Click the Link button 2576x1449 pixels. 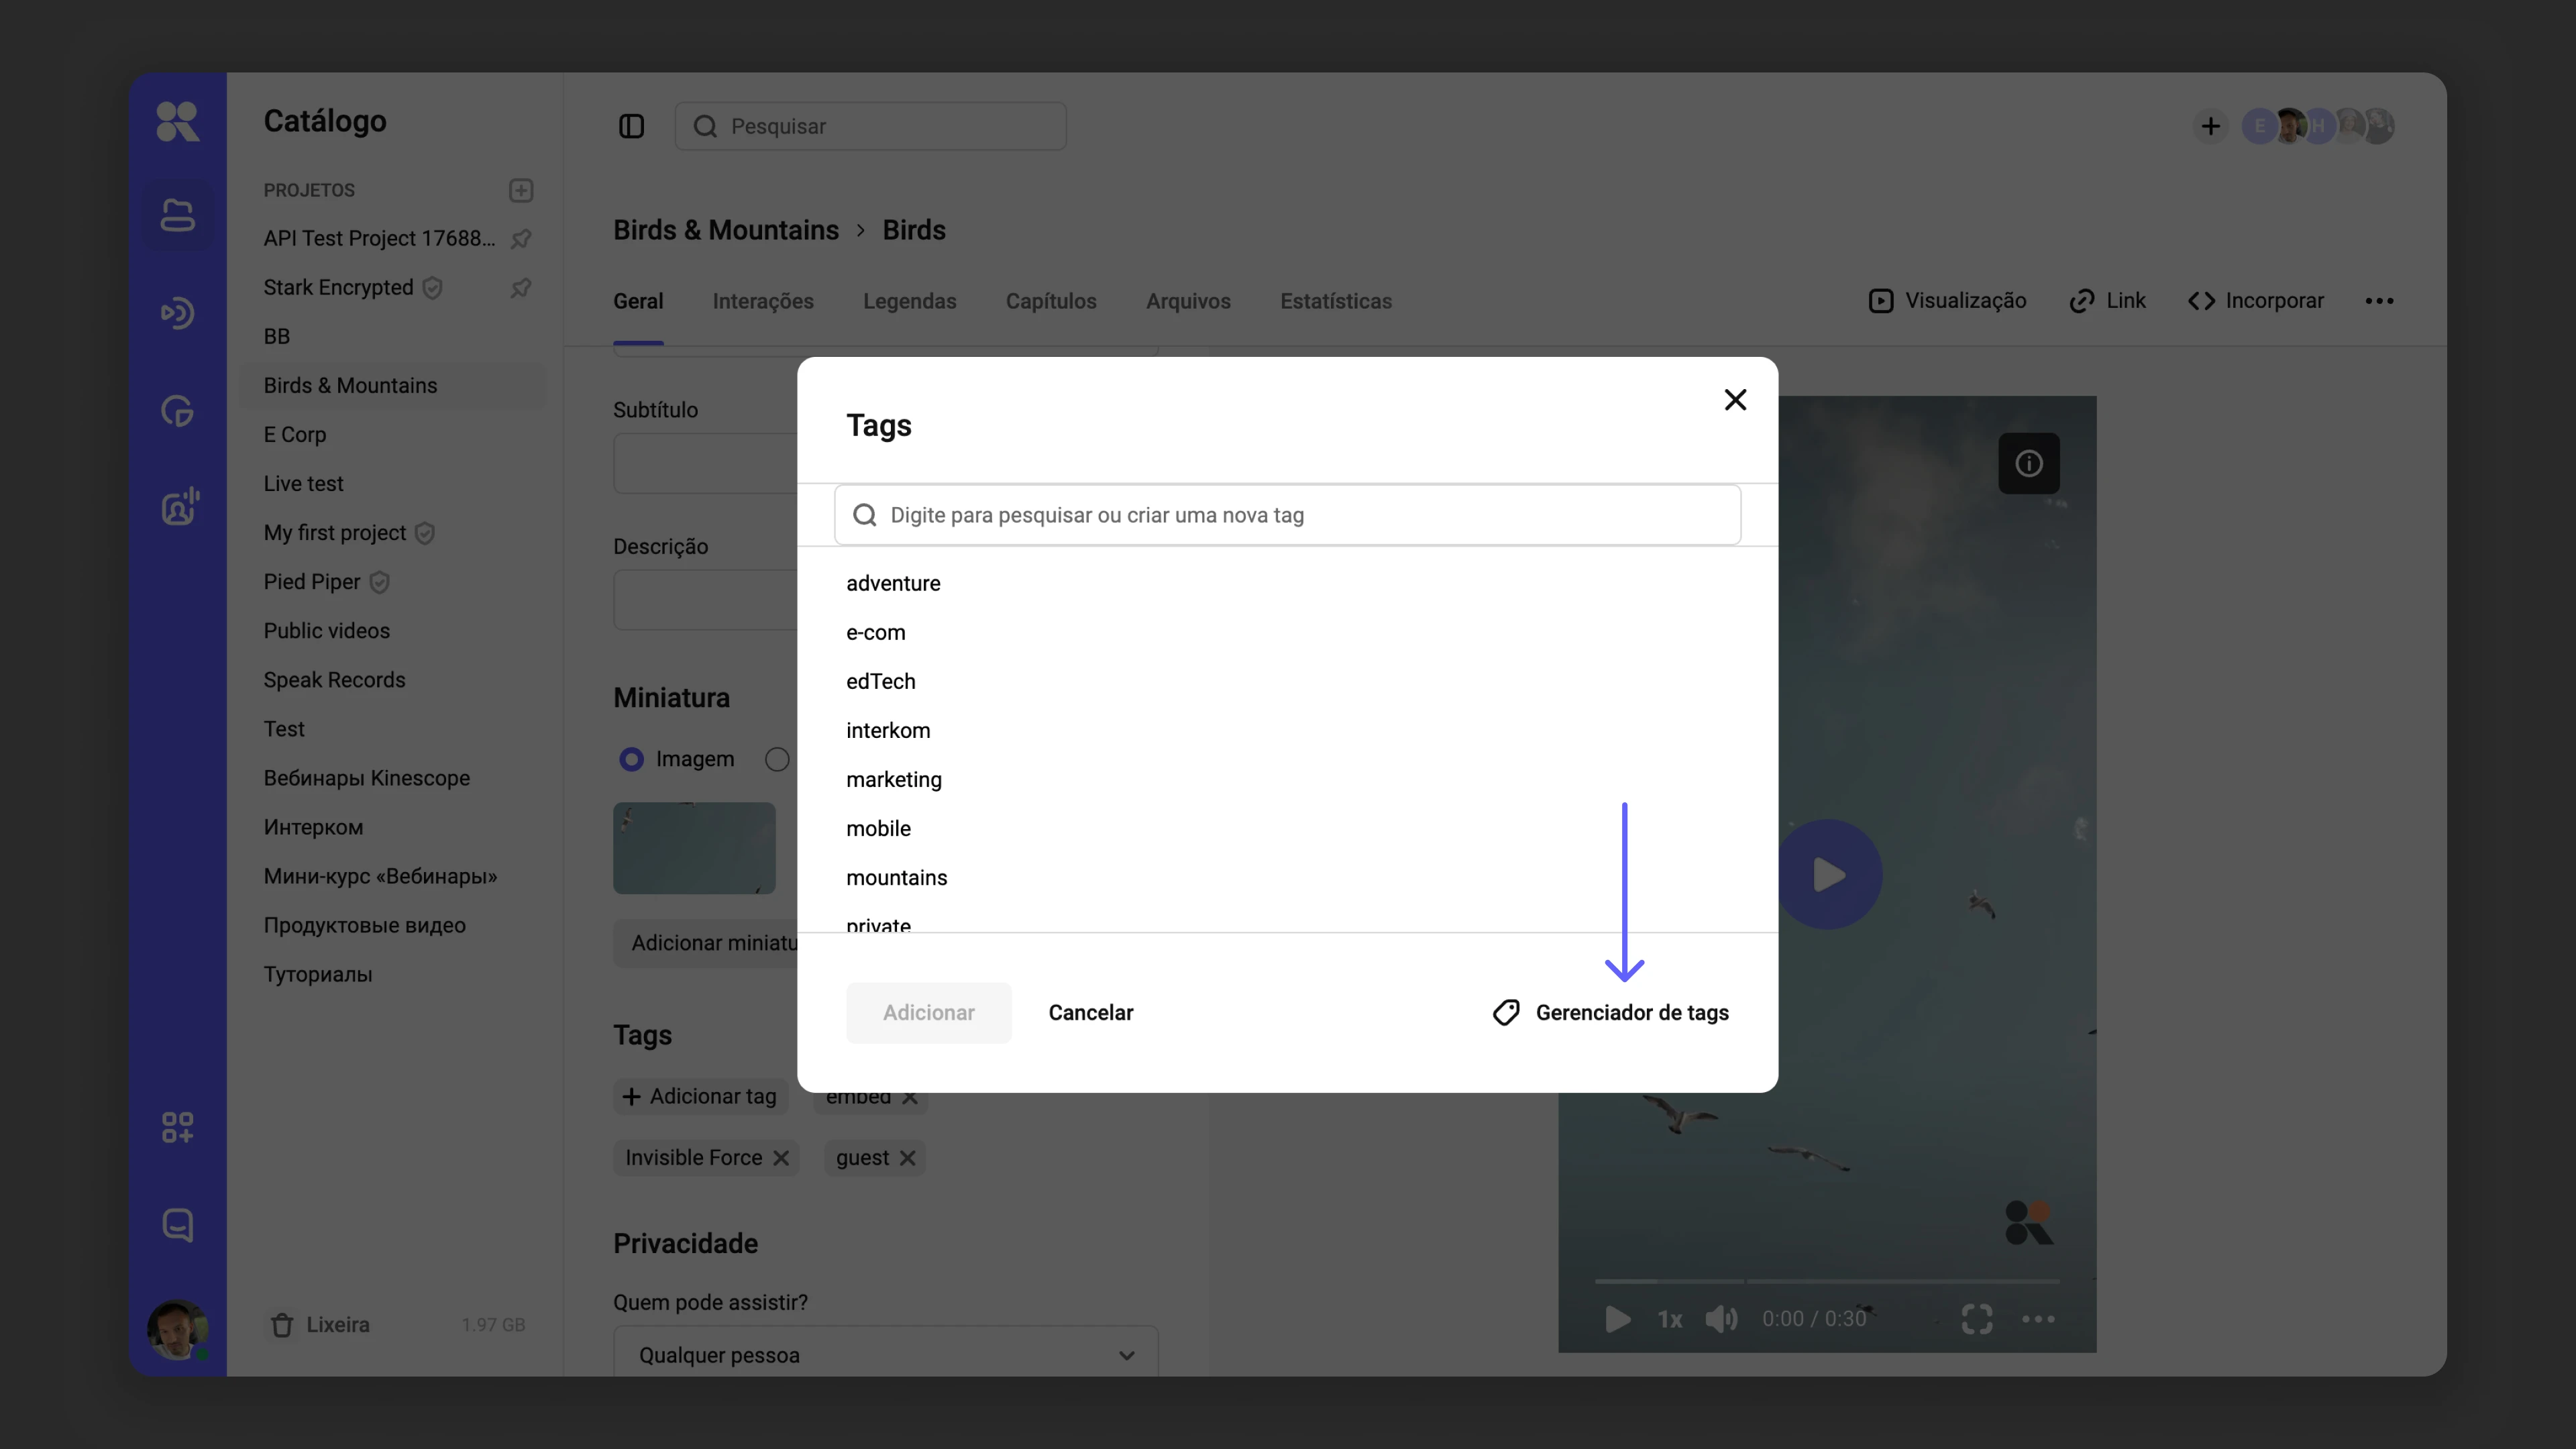[2107, 301]
